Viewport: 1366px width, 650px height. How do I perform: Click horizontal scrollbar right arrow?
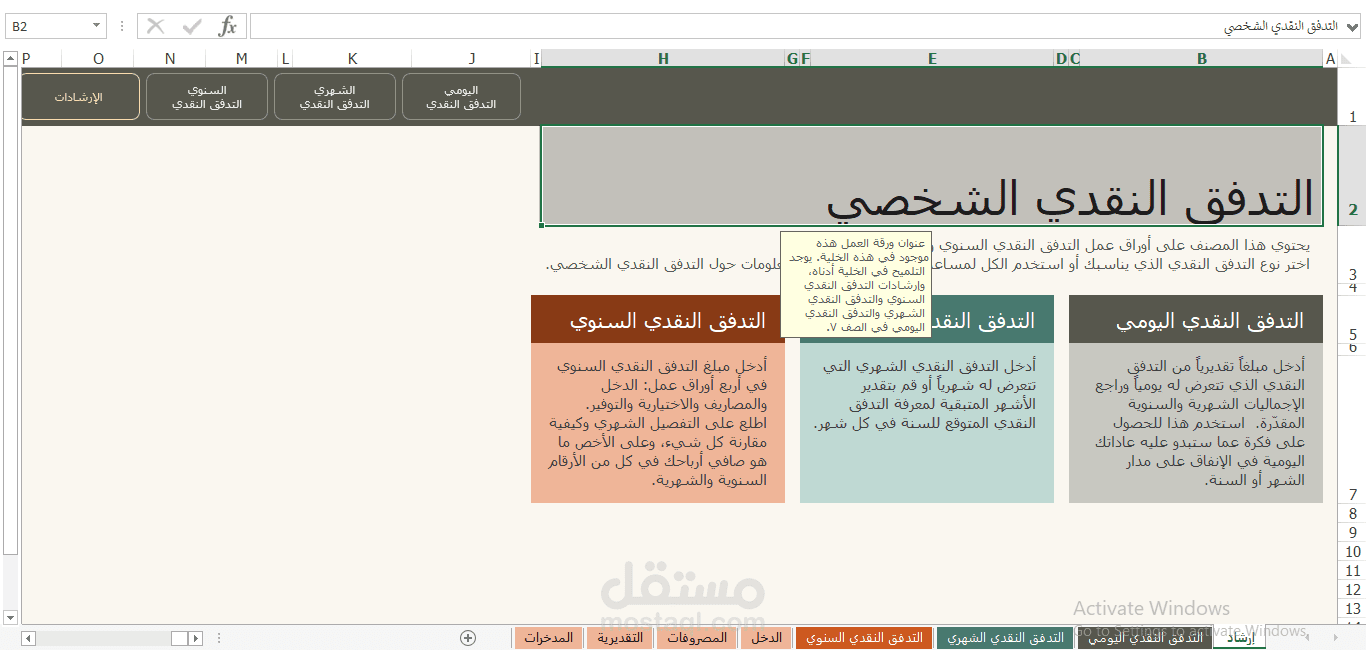coord(196,637)
